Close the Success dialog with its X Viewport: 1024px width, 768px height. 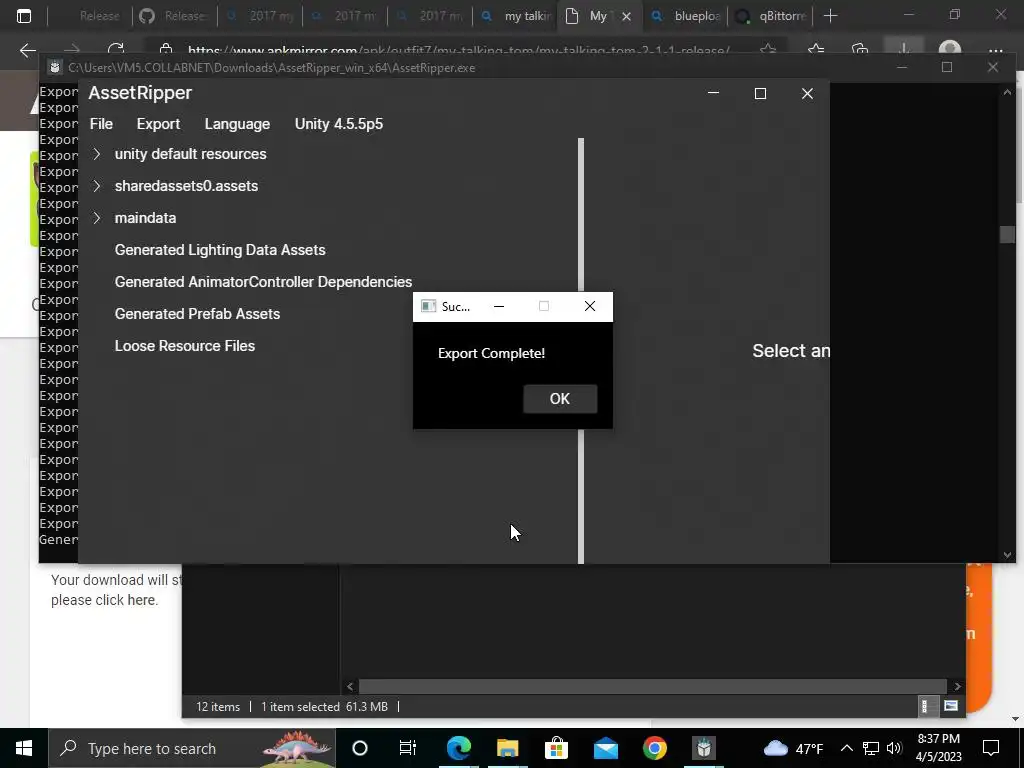pos(590,306)
